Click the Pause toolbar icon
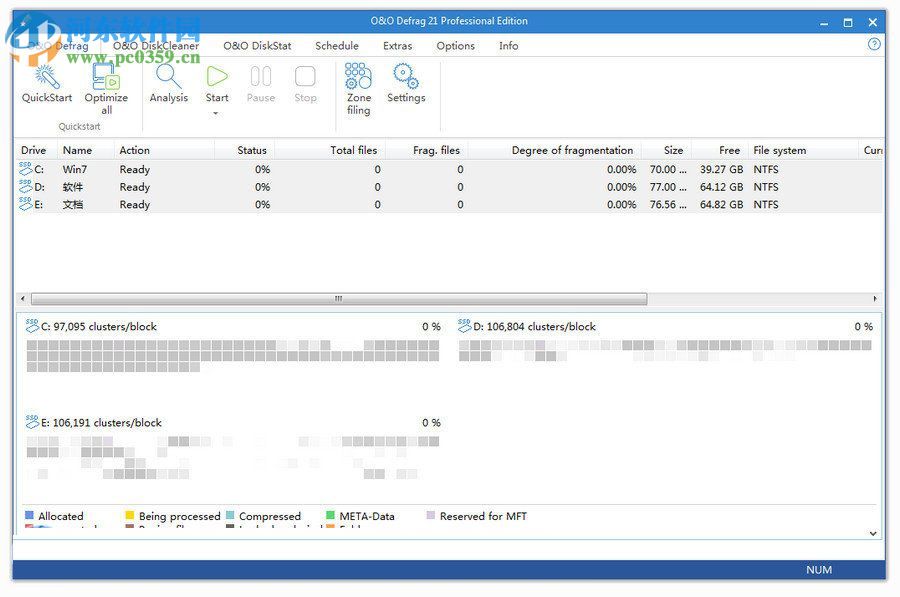The height and width of the screenshot is (597, 900). [261, 76]
